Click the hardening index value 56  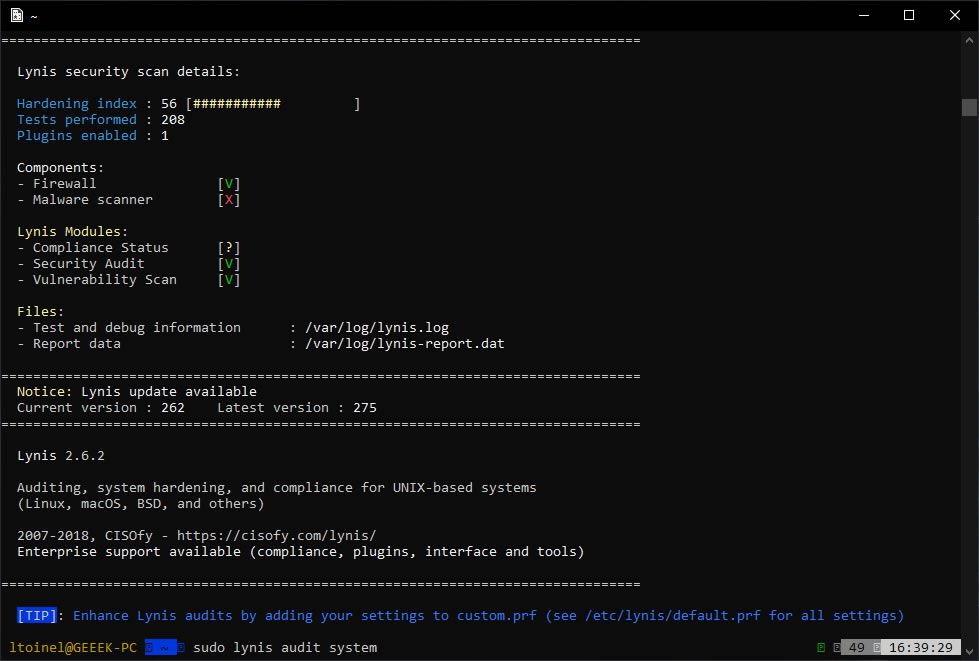169,104
